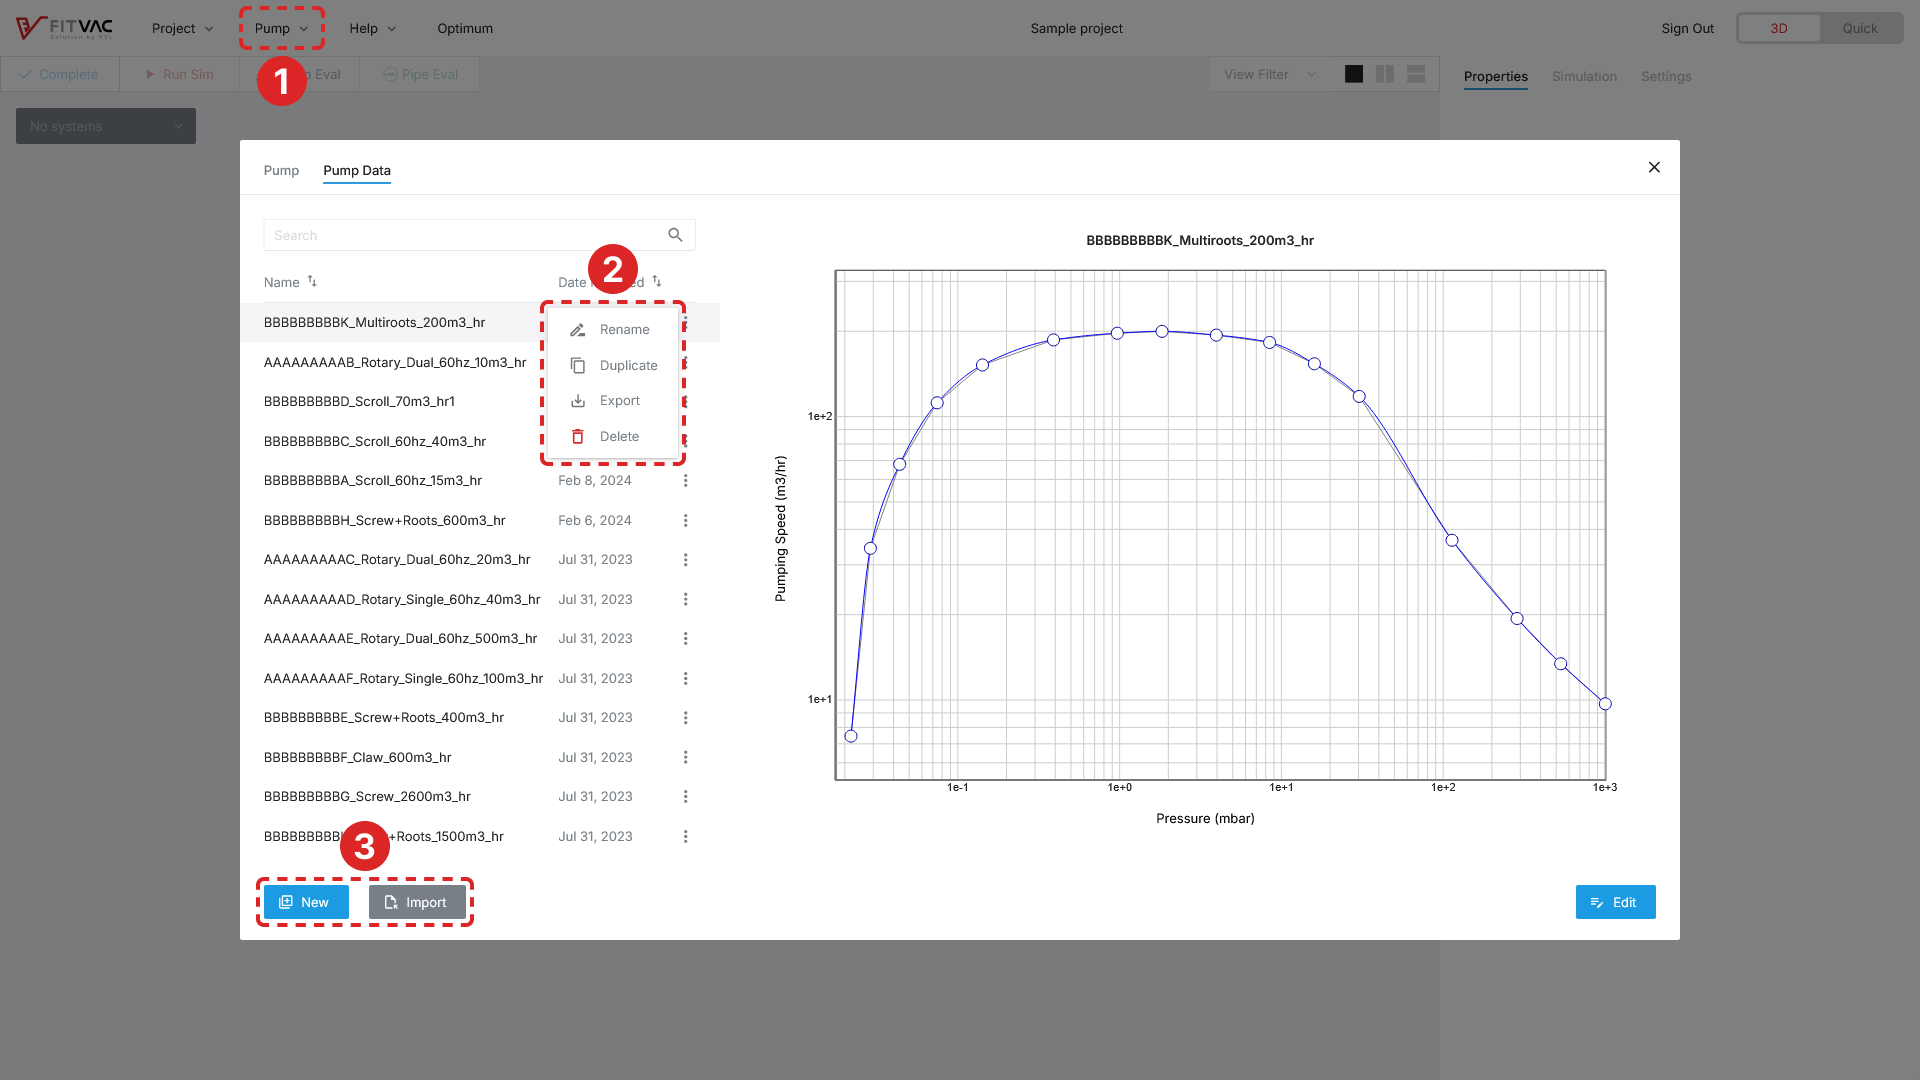Choose Rename from context menu

(x=613, y=330)
